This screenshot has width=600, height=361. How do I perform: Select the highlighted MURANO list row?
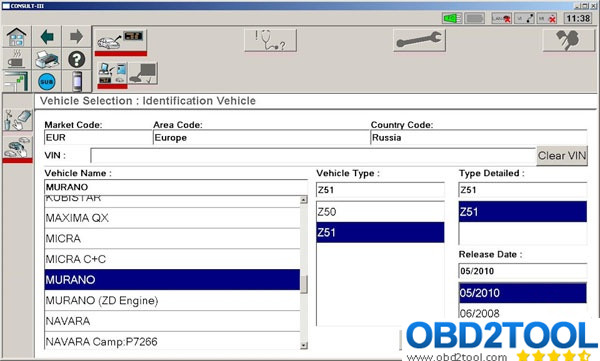coord(172,280)
